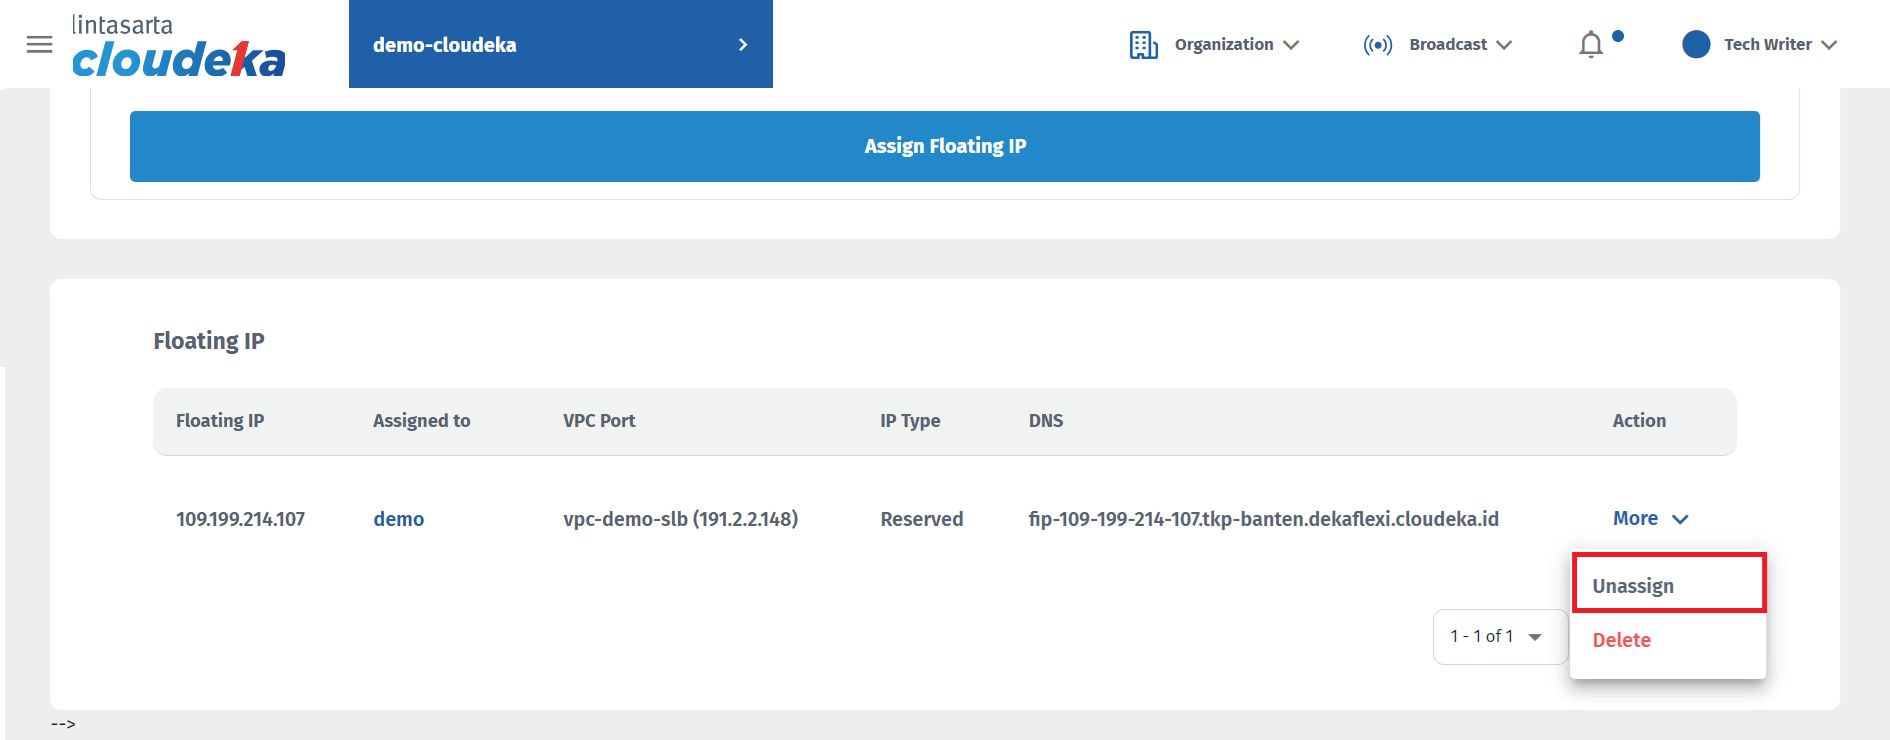Click the Broadcast signal icon
This screenshot has width=1890, height=740.
(1377, 45)
